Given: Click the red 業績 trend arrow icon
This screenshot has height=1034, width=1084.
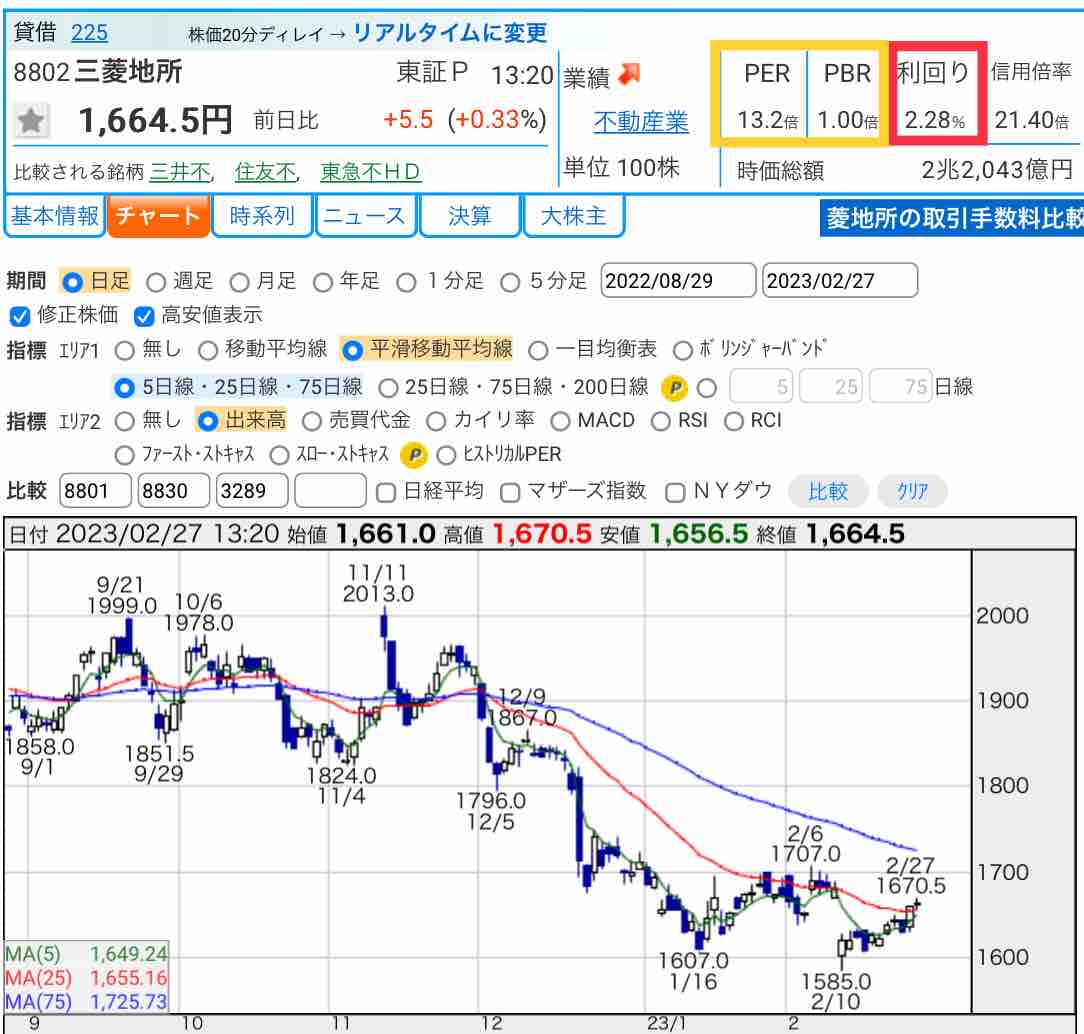Looking at the screenshot, I should [x=629, y=74].
